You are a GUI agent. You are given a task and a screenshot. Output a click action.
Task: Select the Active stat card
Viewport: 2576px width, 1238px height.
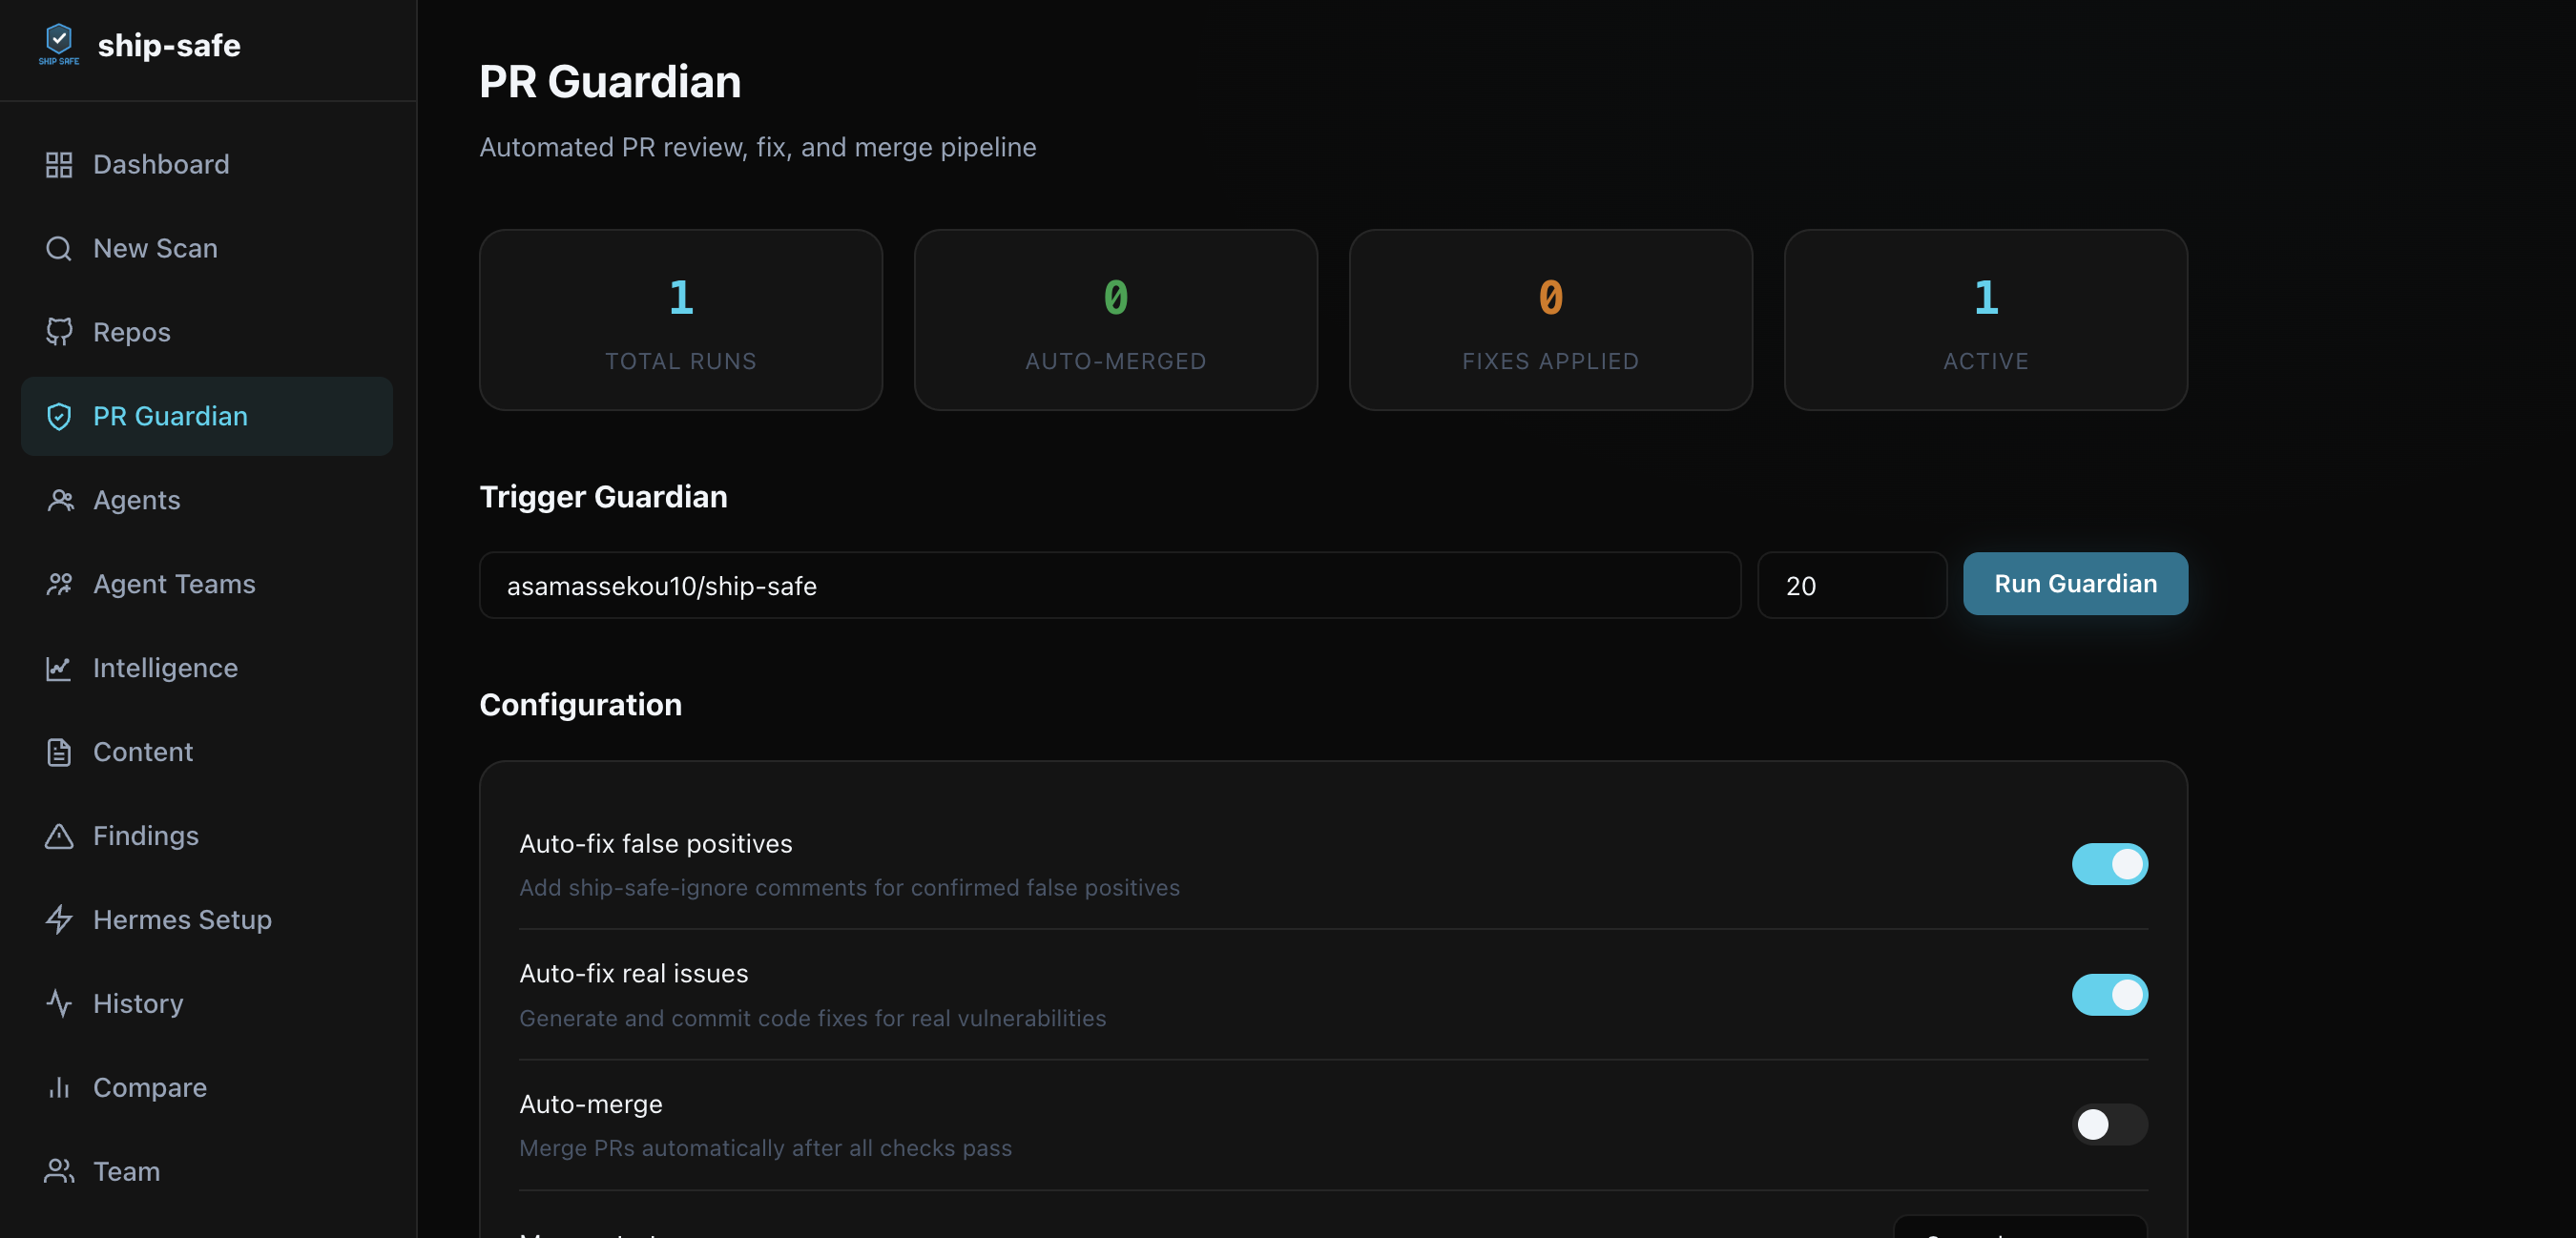pos(1986,320)
